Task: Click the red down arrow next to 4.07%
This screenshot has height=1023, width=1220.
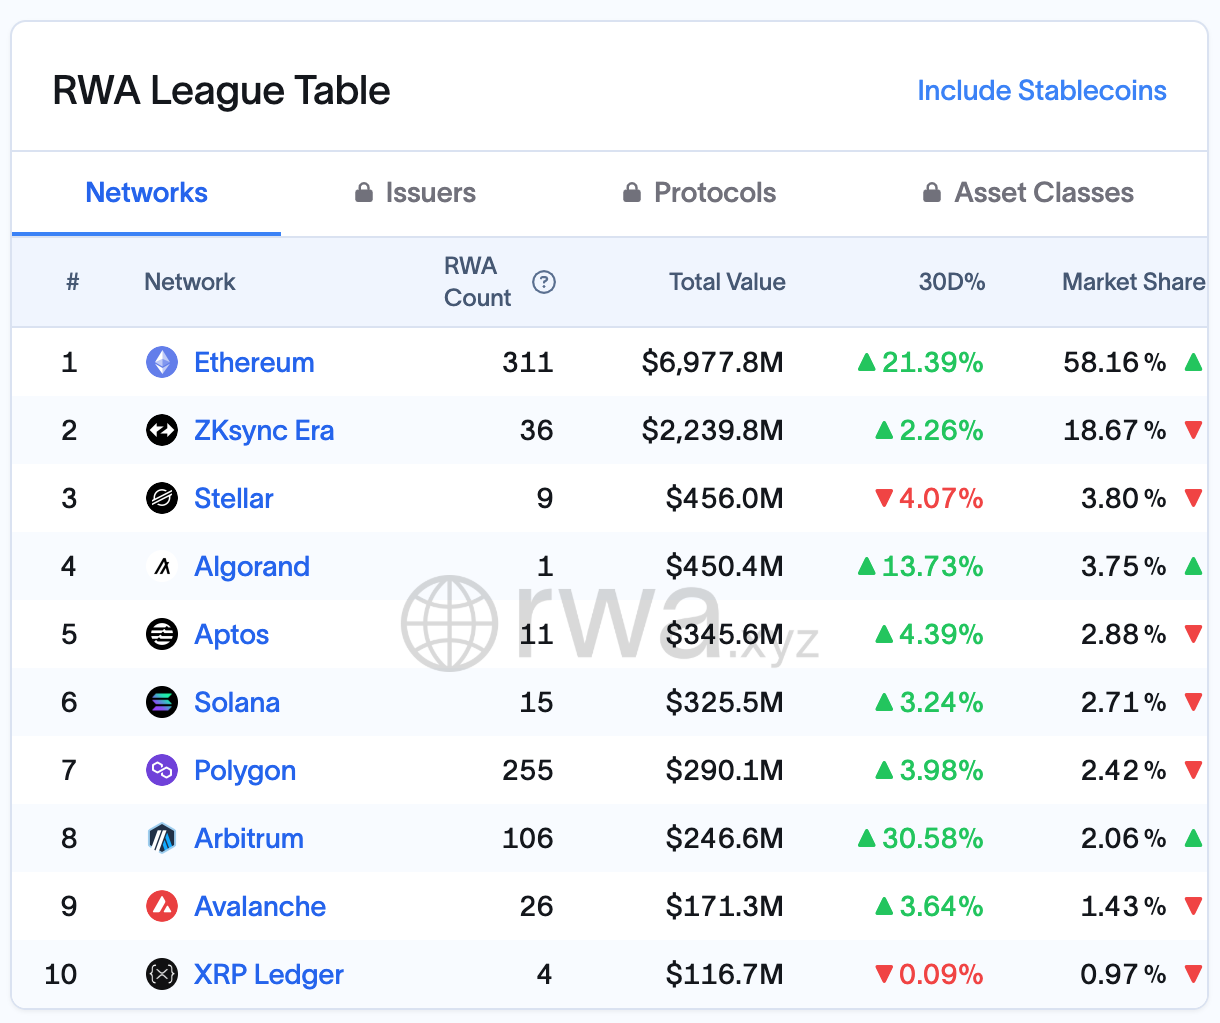Action: click(884, 498)
